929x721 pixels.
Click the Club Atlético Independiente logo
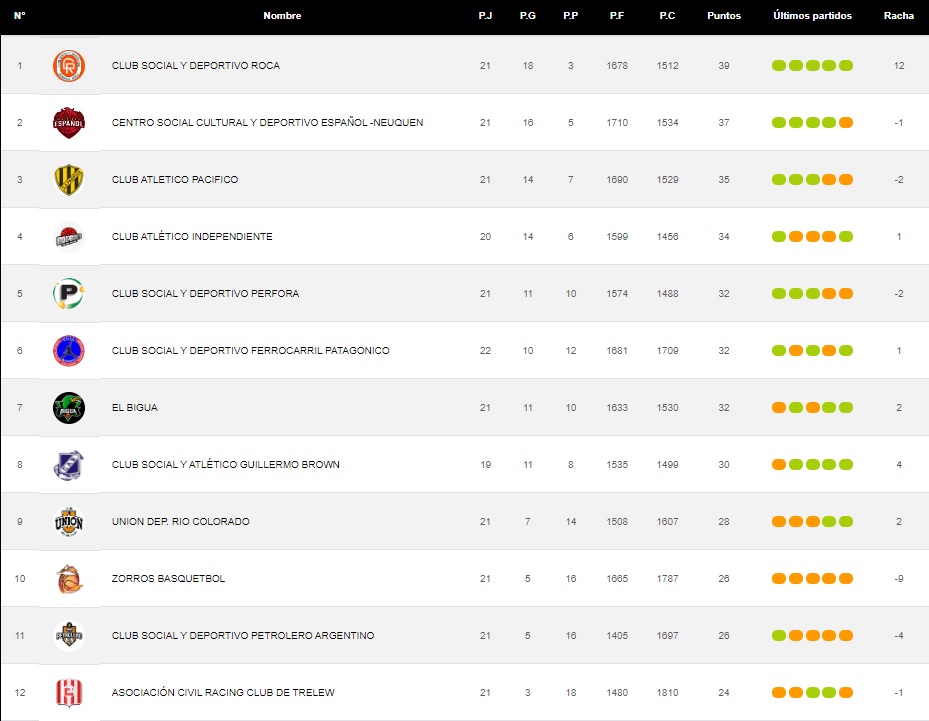(68, 237)
